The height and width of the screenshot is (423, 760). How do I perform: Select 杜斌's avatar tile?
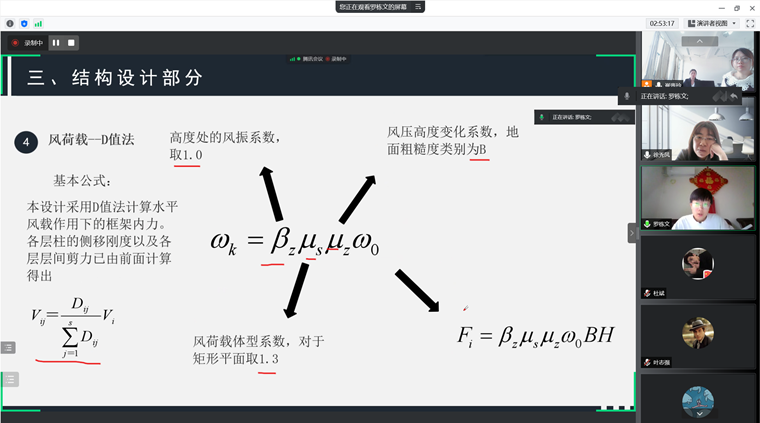pos(697,266)
